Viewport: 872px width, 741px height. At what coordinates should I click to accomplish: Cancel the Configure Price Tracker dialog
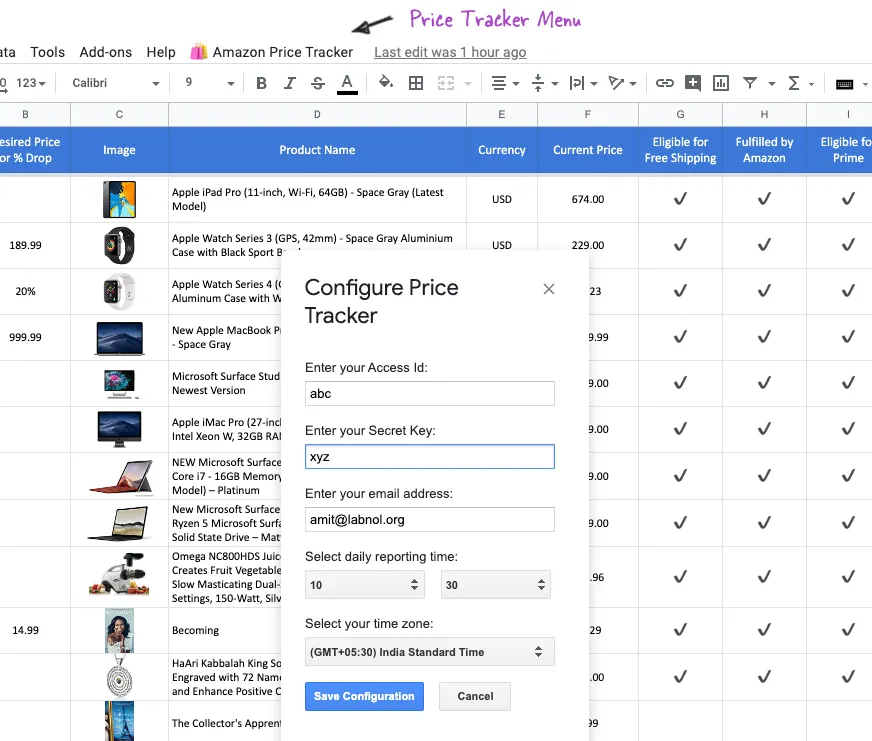(x=474, y=696)
